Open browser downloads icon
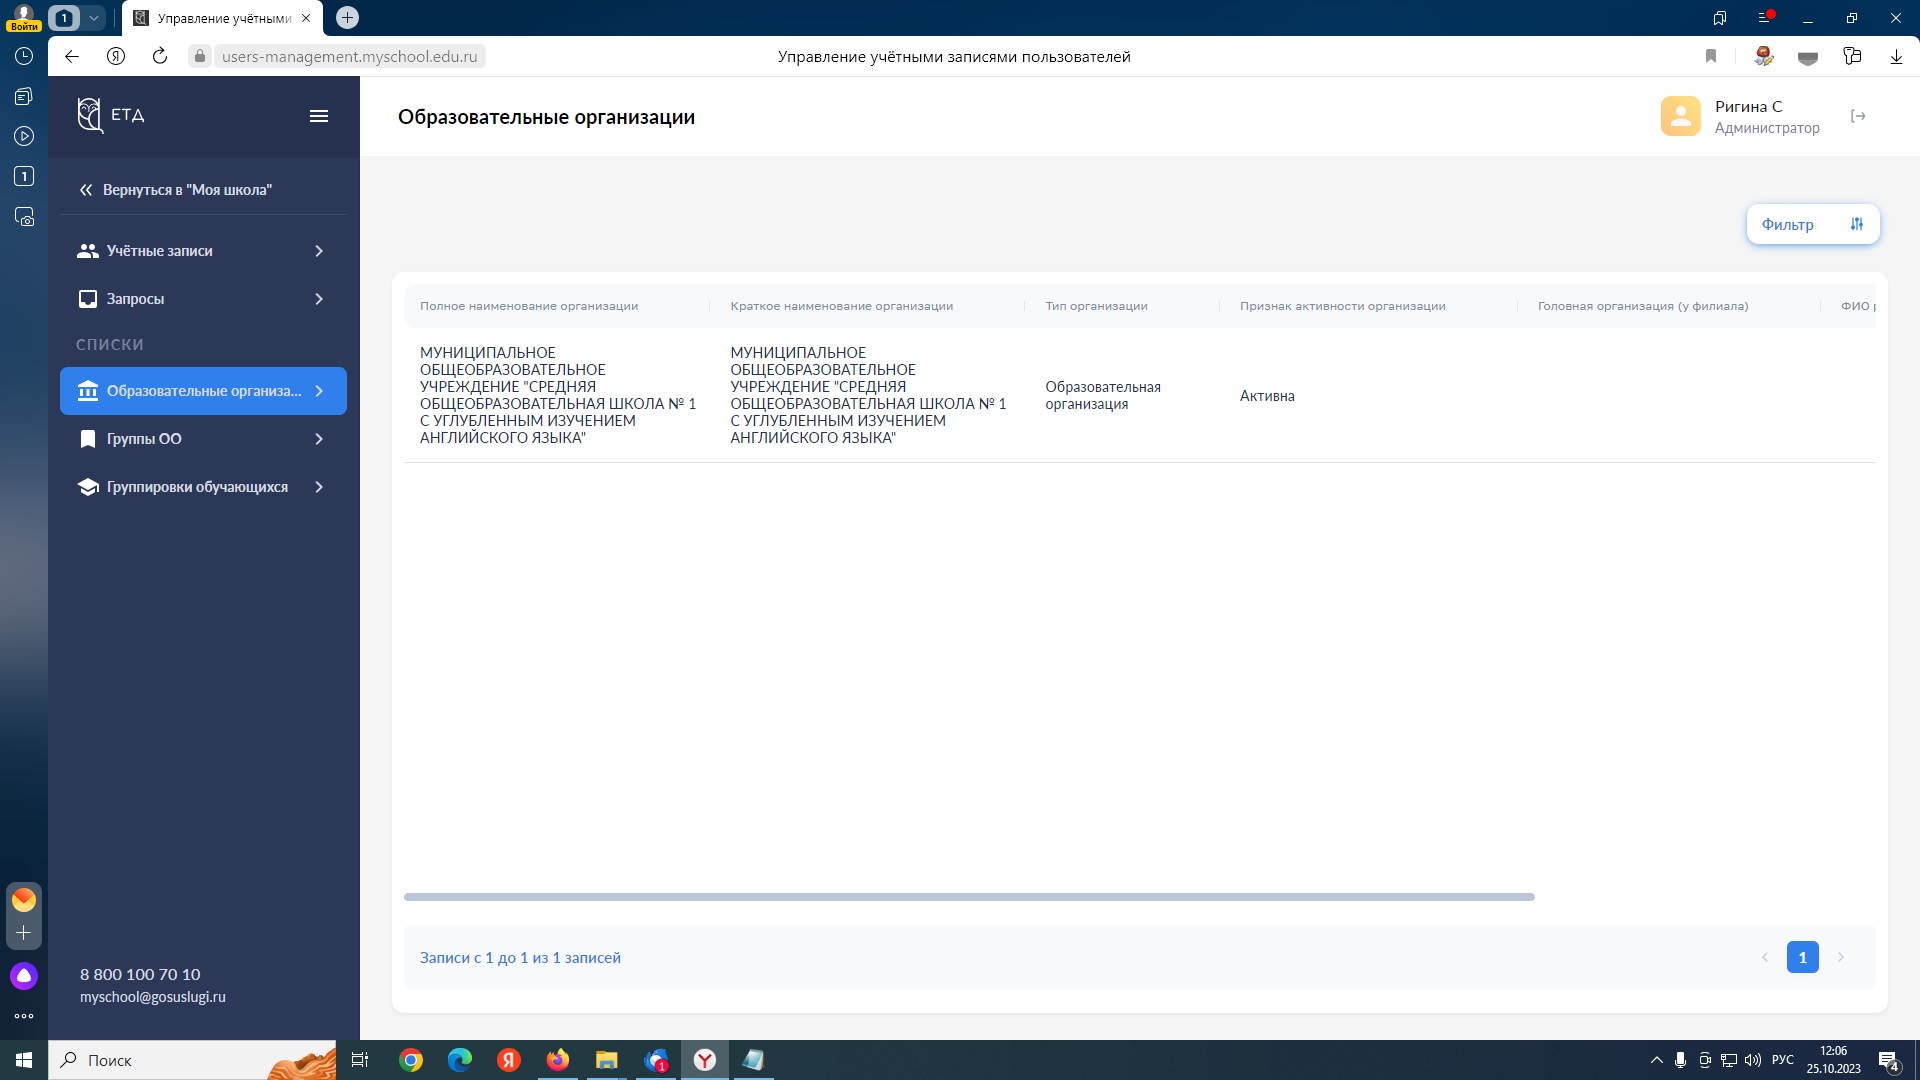 click(1896, 56)
